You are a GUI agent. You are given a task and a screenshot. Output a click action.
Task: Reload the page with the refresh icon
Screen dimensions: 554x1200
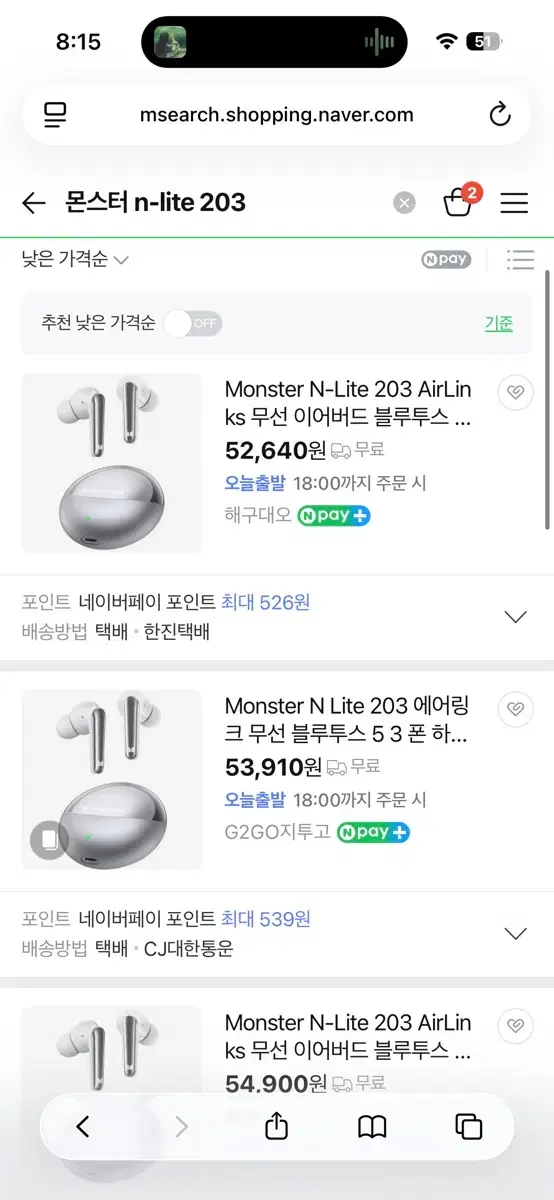coord(500,115)
